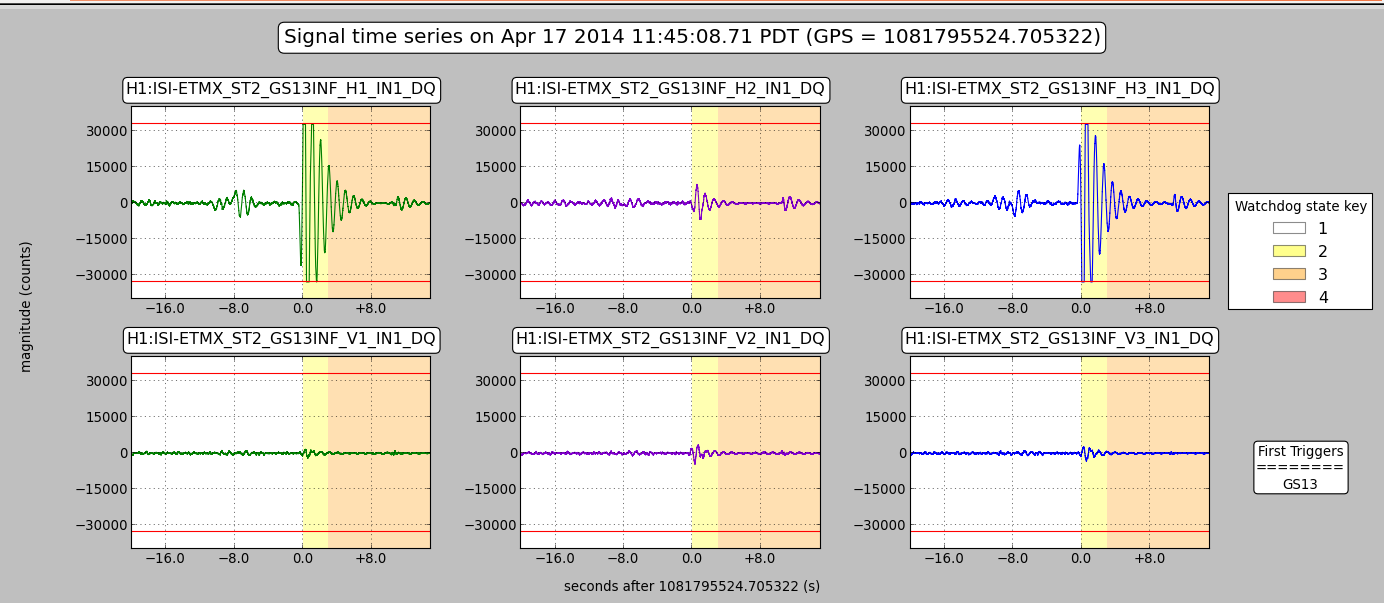The height and width of the screenshot is (603, 1384).
Task: Click the '0.0' x-tick label under the V3 plot
Action: (x=1081, y=559)
